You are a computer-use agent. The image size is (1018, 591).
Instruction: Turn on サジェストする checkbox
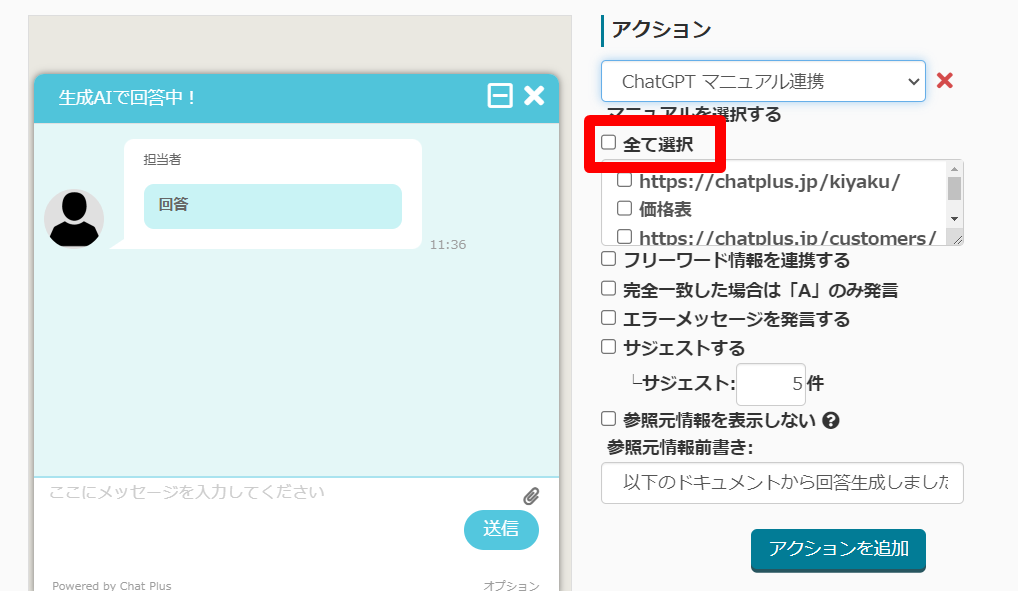pos(609,347)
